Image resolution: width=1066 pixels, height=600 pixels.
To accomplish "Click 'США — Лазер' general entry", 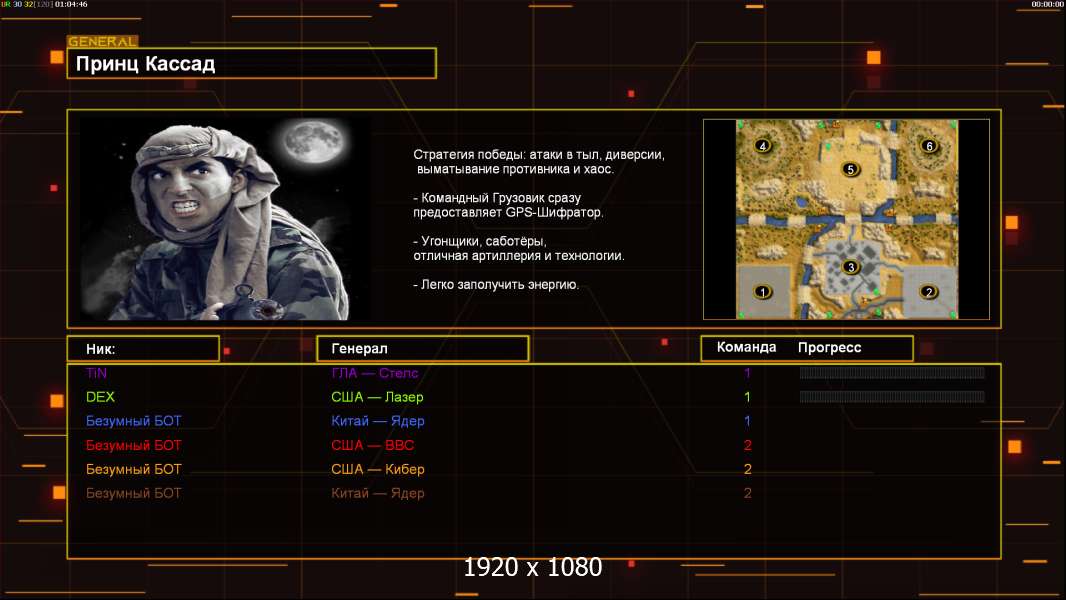I will click(377, 397).
